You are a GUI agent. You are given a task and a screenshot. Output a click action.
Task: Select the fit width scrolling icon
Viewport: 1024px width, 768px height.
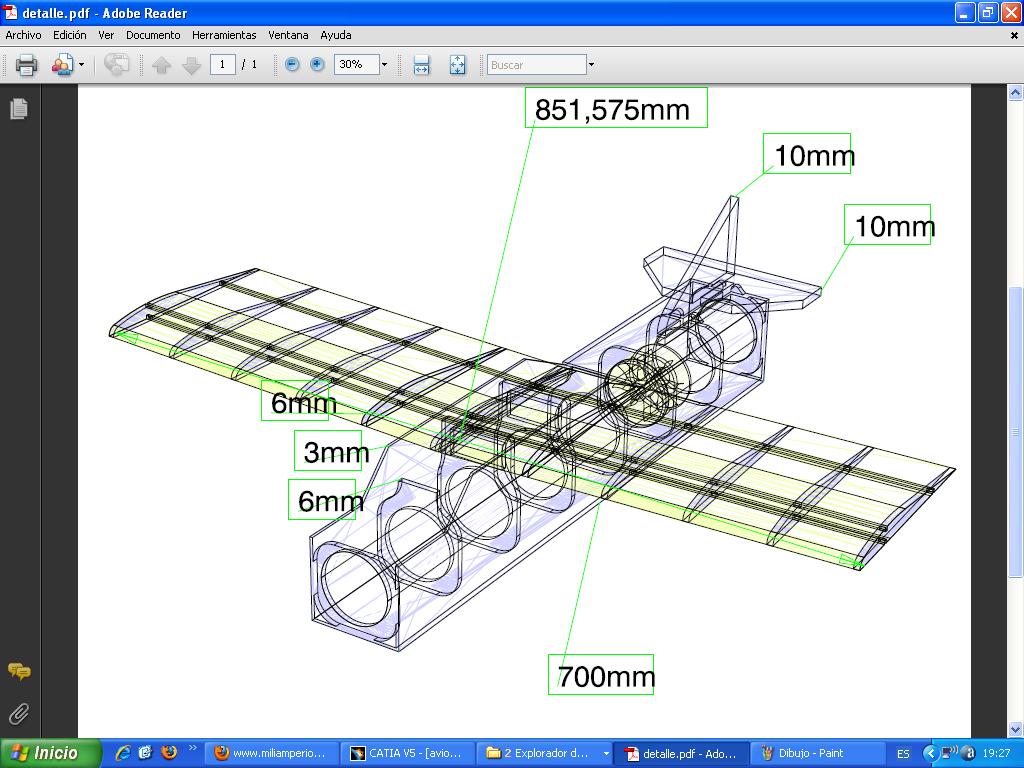pyautogui.click(x=421, y=65)
